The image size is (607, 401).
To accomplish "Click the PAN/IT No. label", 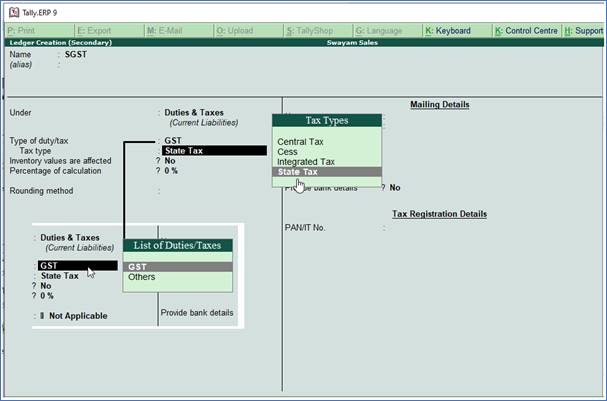I will [305, 228].
